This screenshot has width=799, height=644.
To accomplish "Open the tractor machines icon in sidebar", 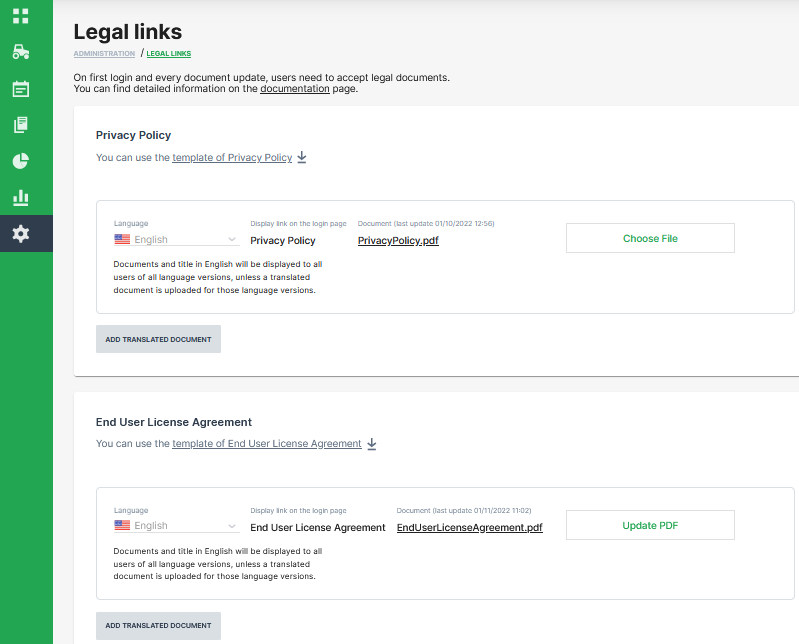I will click(20, 52).
